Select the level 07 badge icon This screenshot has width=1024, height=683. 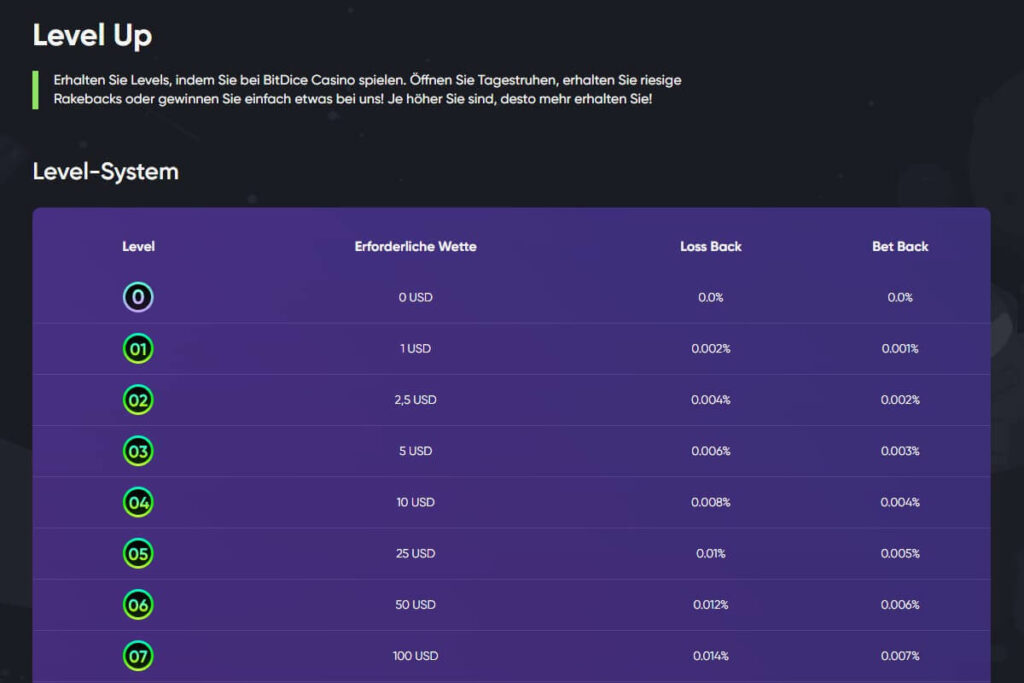coord(138,656)
